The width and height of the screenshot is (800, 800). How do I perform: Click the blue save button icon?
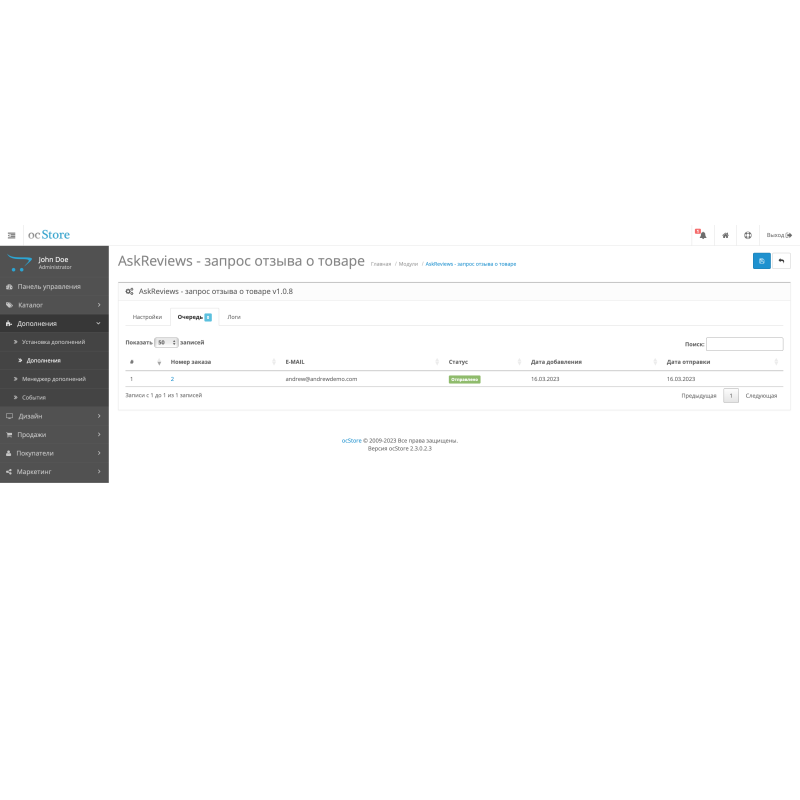click(761, 261)
